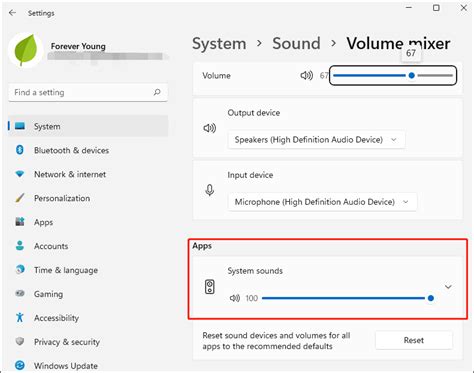This screenshot has width=474, height=373.
Task: Click the System sounds volume slider
Action: tap(348, 298)
